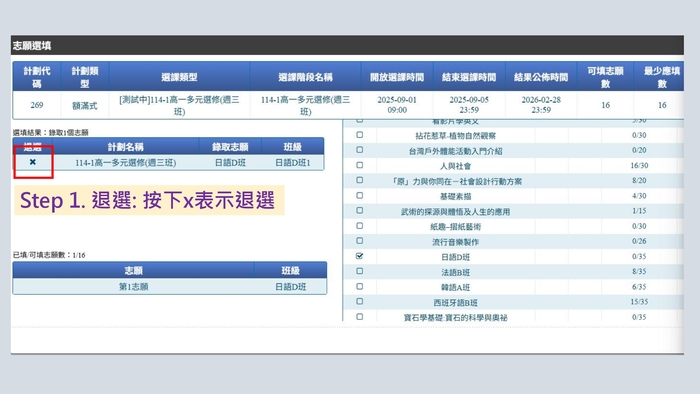Click the 計劃代碼 column header
Screen dimensions: 700x394
click(x=37, y=77)
